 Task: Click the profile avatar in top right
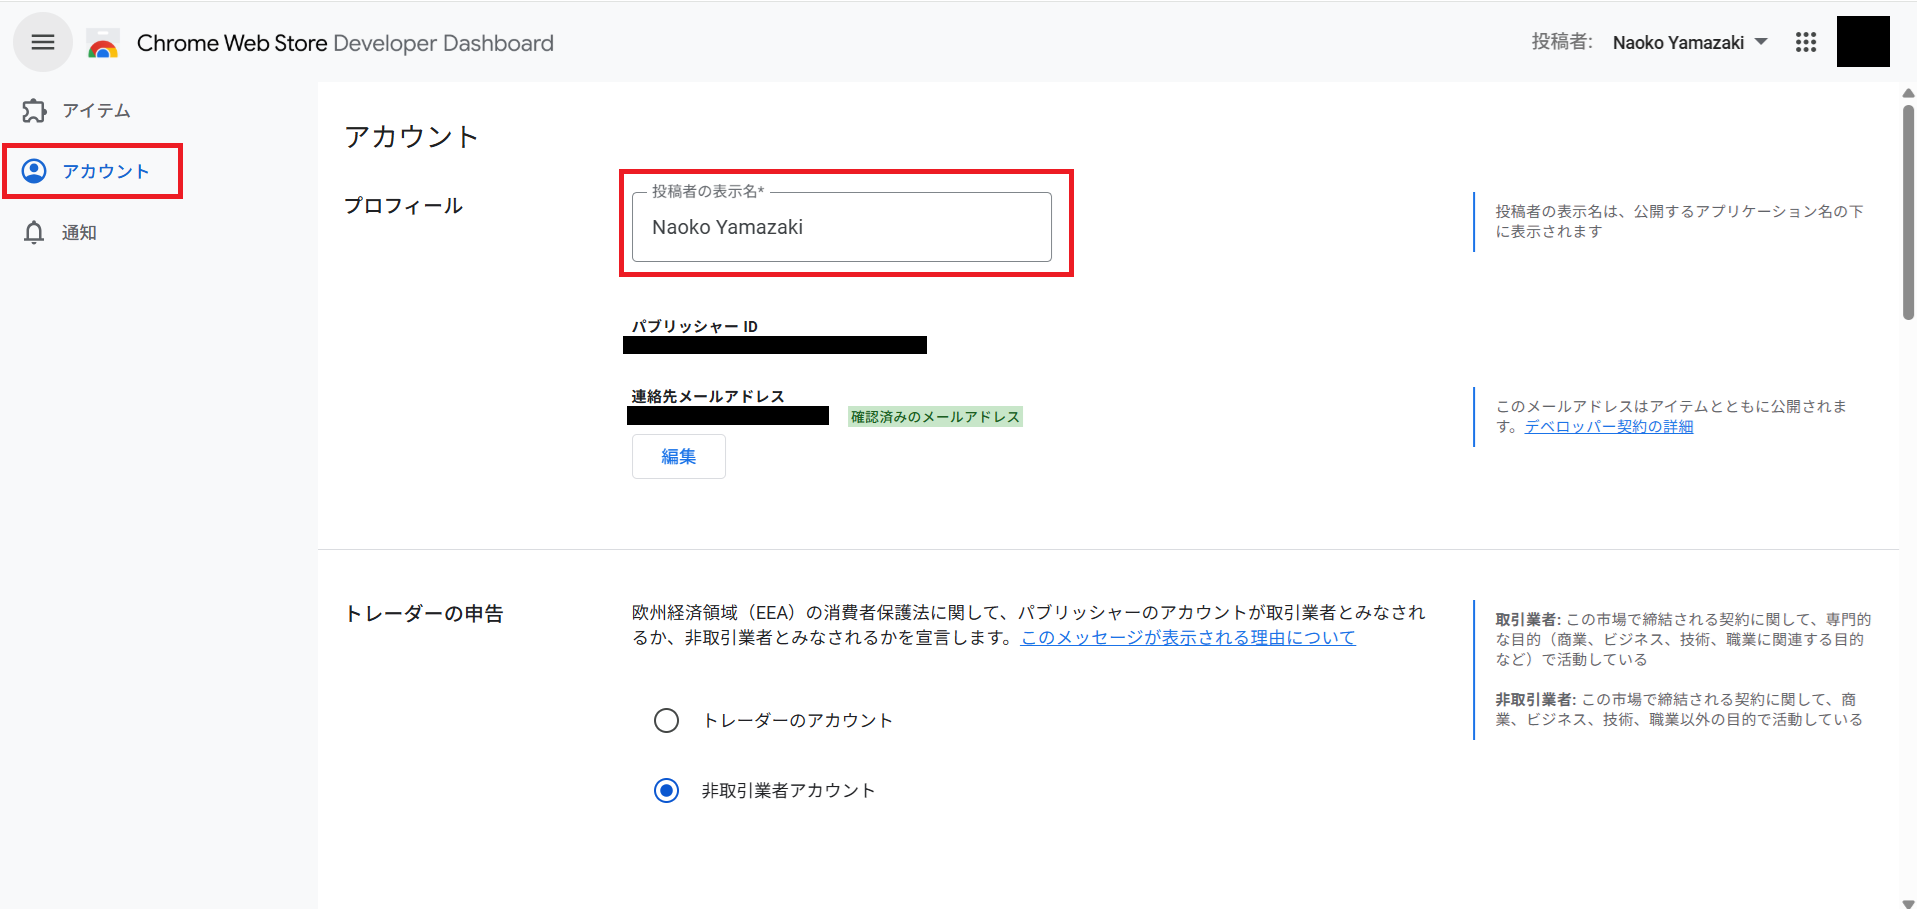(1862, 42)
